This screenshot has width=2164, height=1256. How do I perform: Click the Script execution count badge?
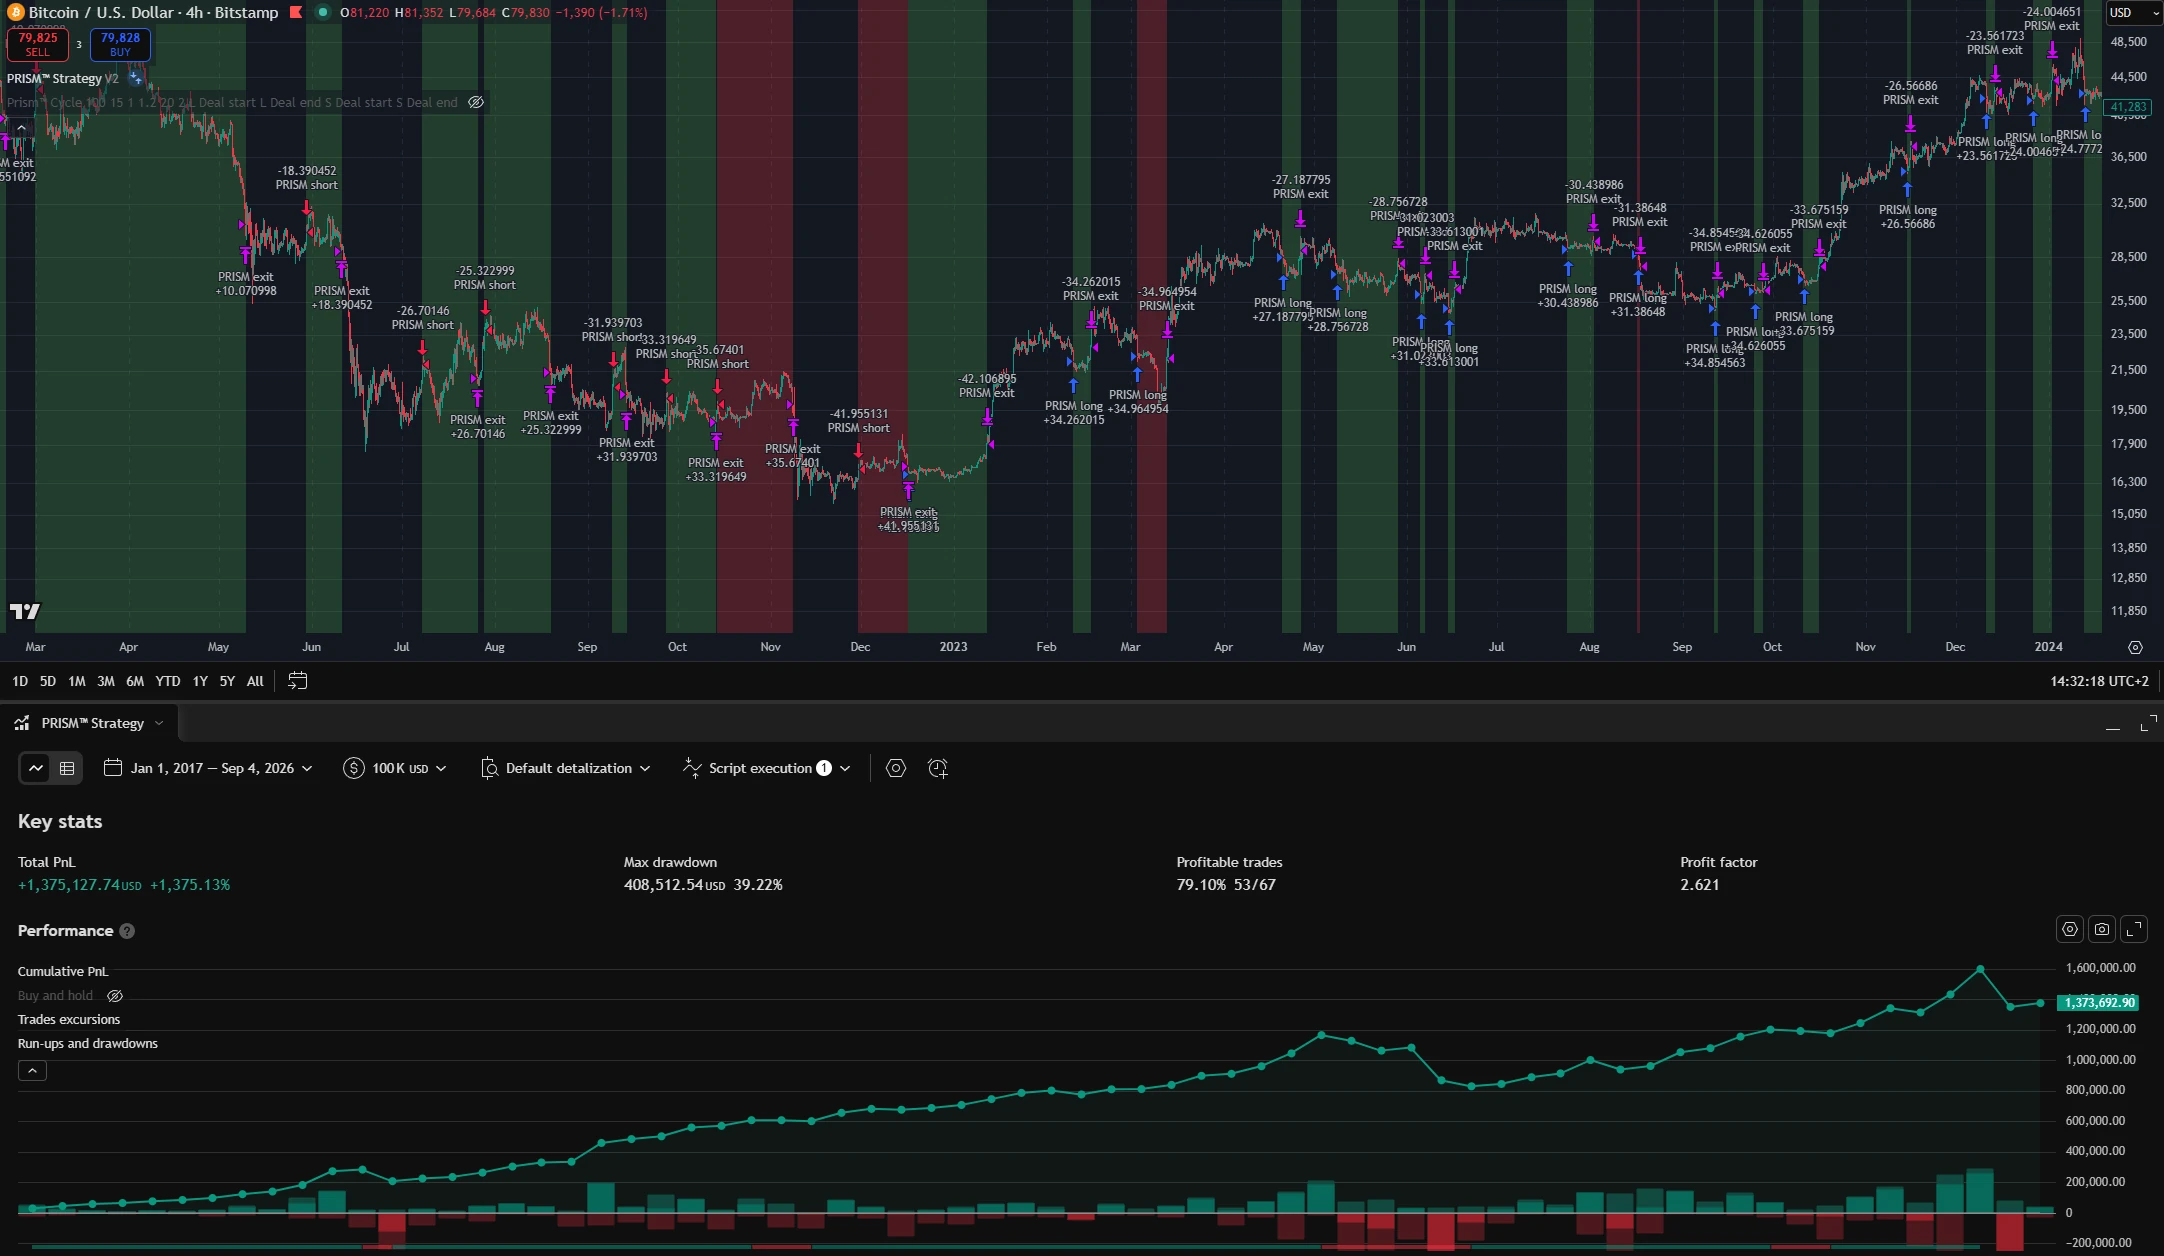pyautogui.click(x=824, y=768)
